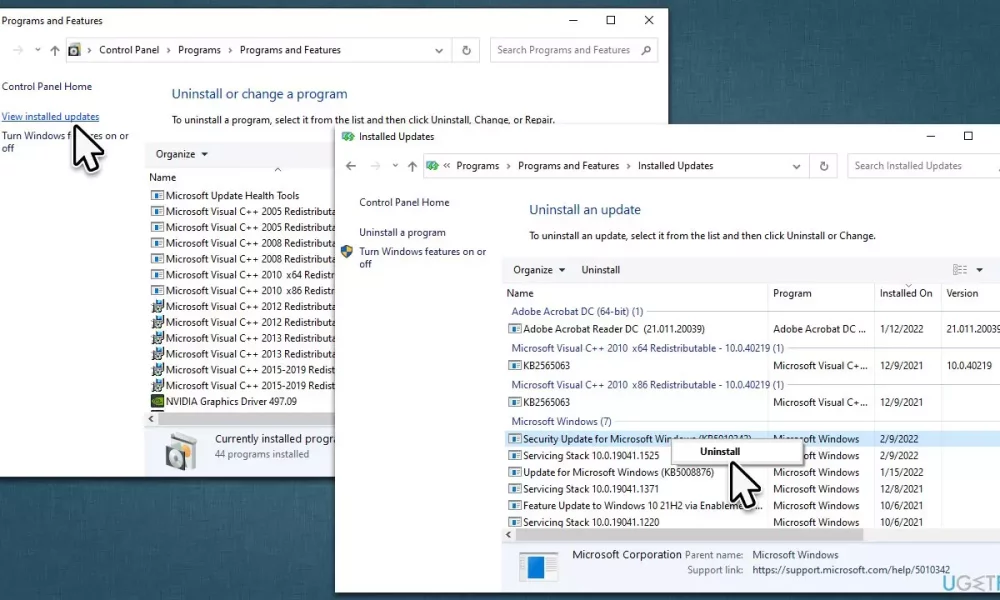Click the icon beside Servicing Stack 10.0.19041.1371
Image resolution: width=1000 pixels, height=600 pixels.
coord(514,489)
